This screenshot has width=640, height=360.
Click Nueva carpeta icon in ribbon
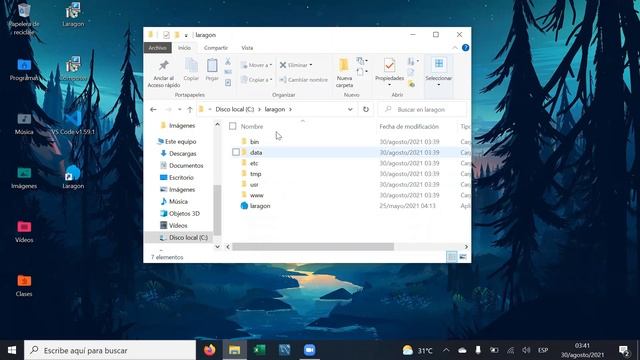(344, 65)
